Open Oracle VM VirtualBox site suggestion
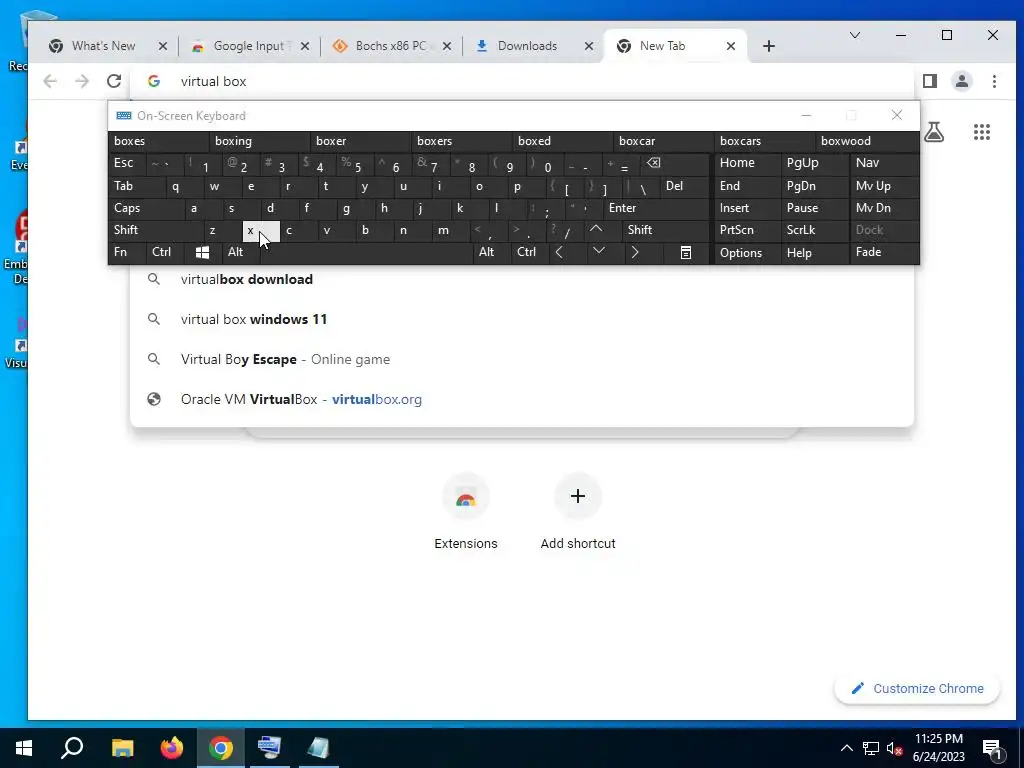The height and width of the screenshot is (768, 1024). tap(522, 399)
